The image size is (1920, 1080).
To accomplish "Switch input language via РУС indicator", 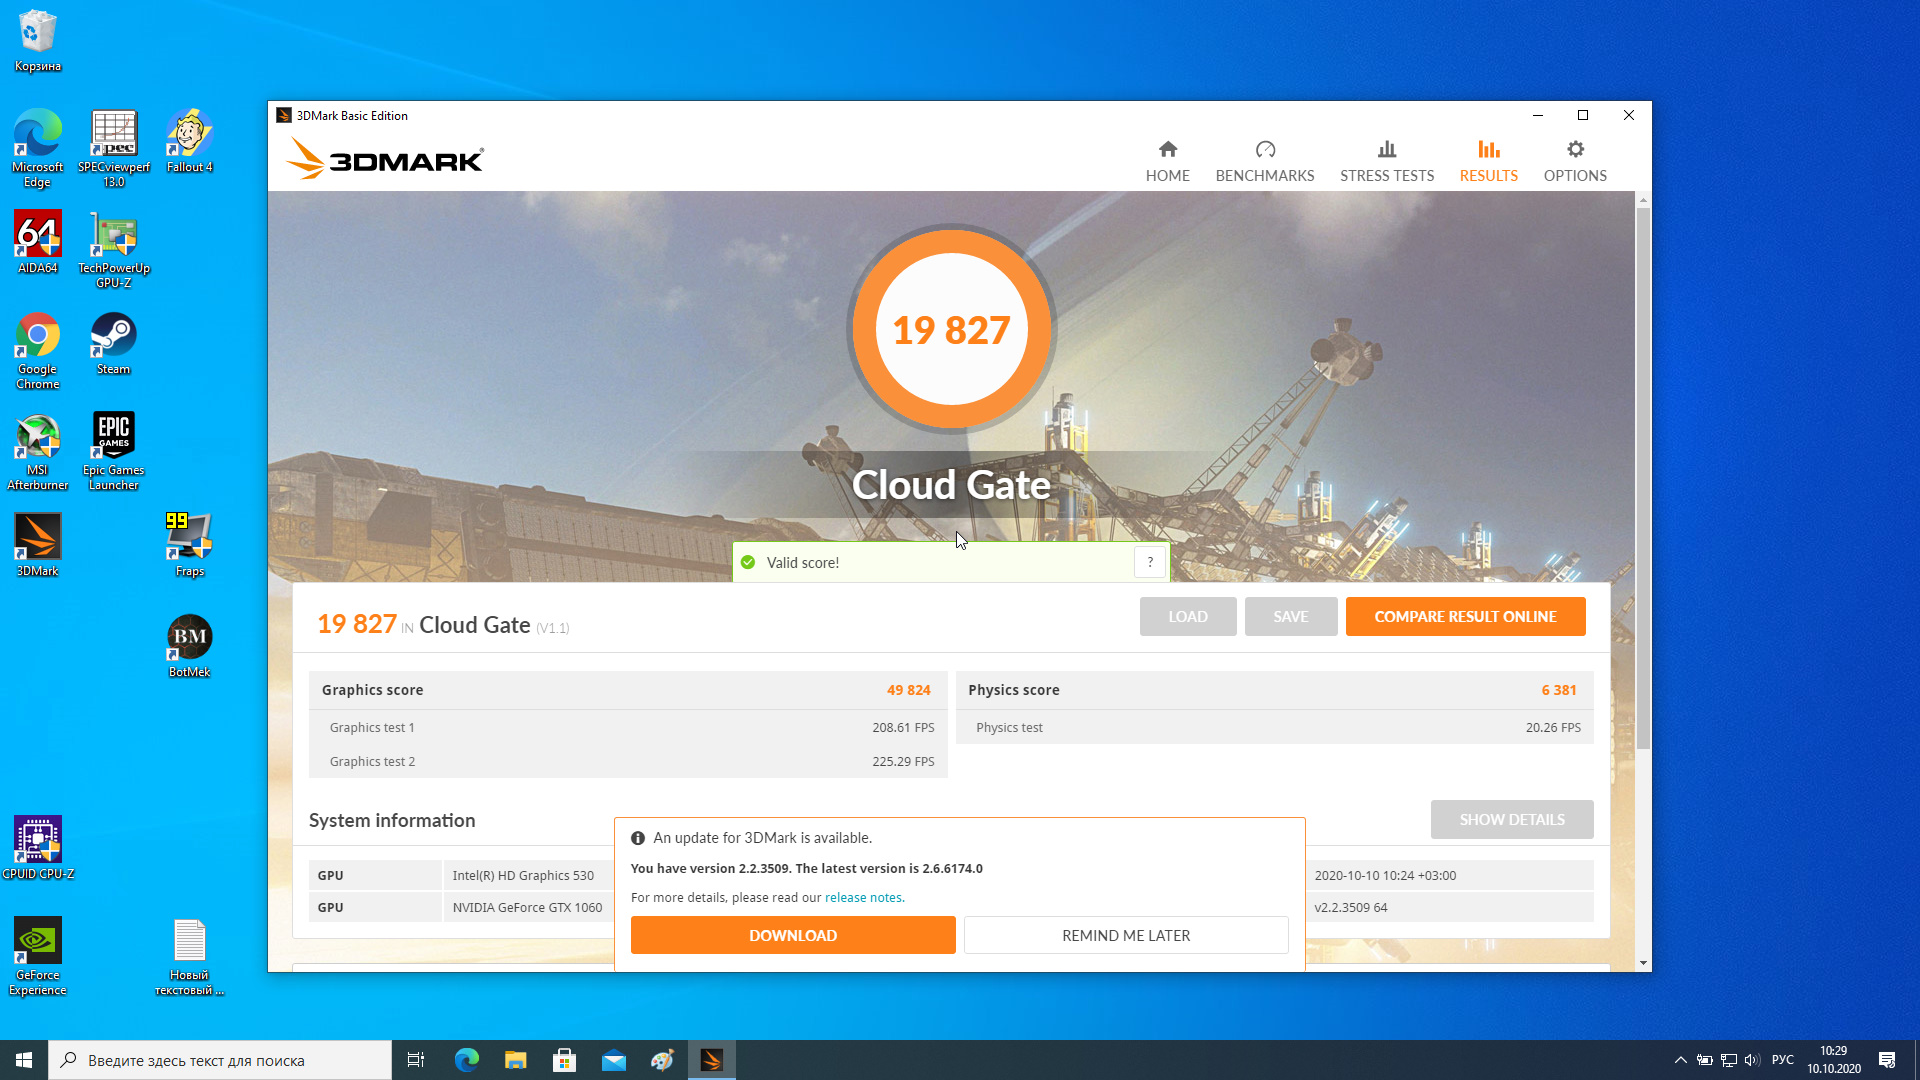I will [x=1782, y=1060].
